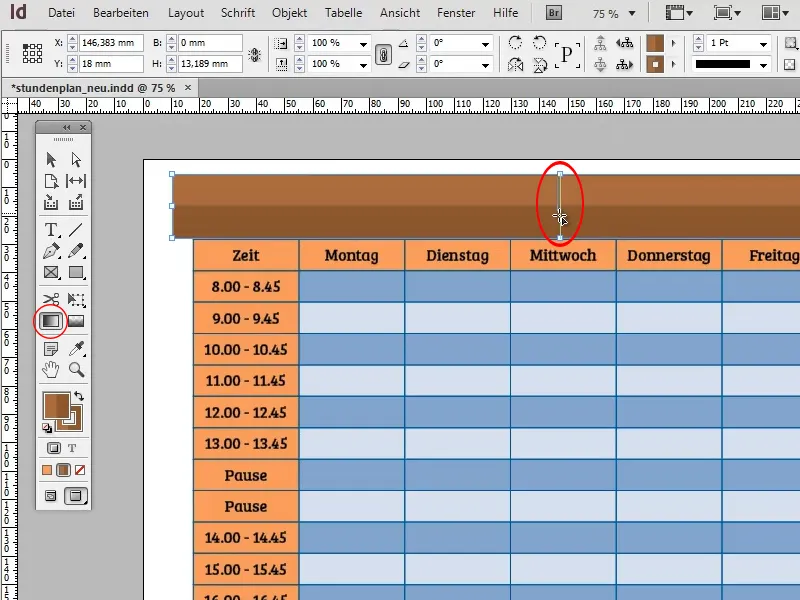Select the Content Collector tool
This screenshot has width=800, height=600.
51,203
